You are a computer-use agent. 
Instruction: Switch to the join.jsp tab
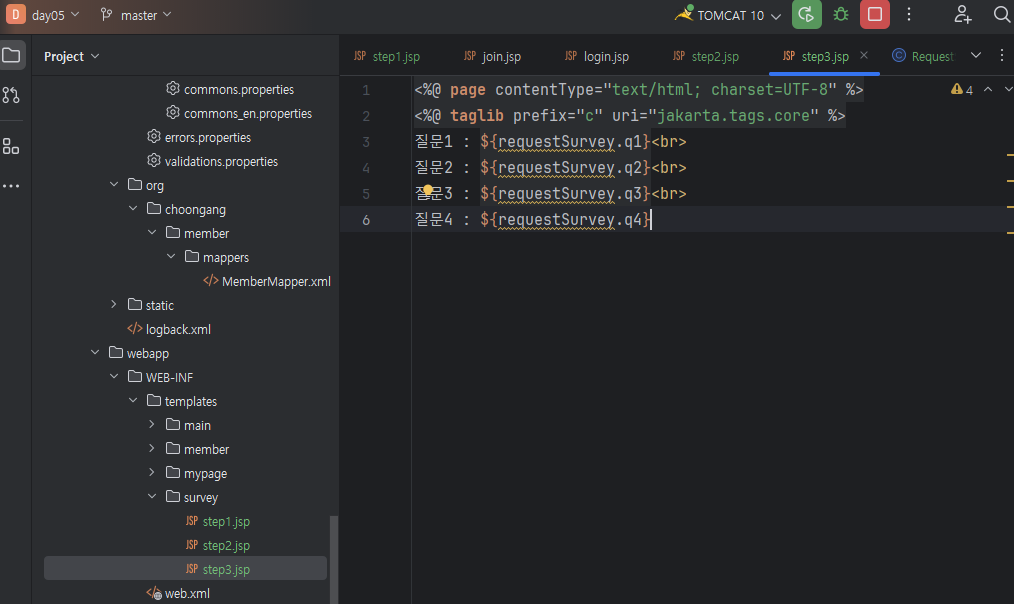[492, 56]
